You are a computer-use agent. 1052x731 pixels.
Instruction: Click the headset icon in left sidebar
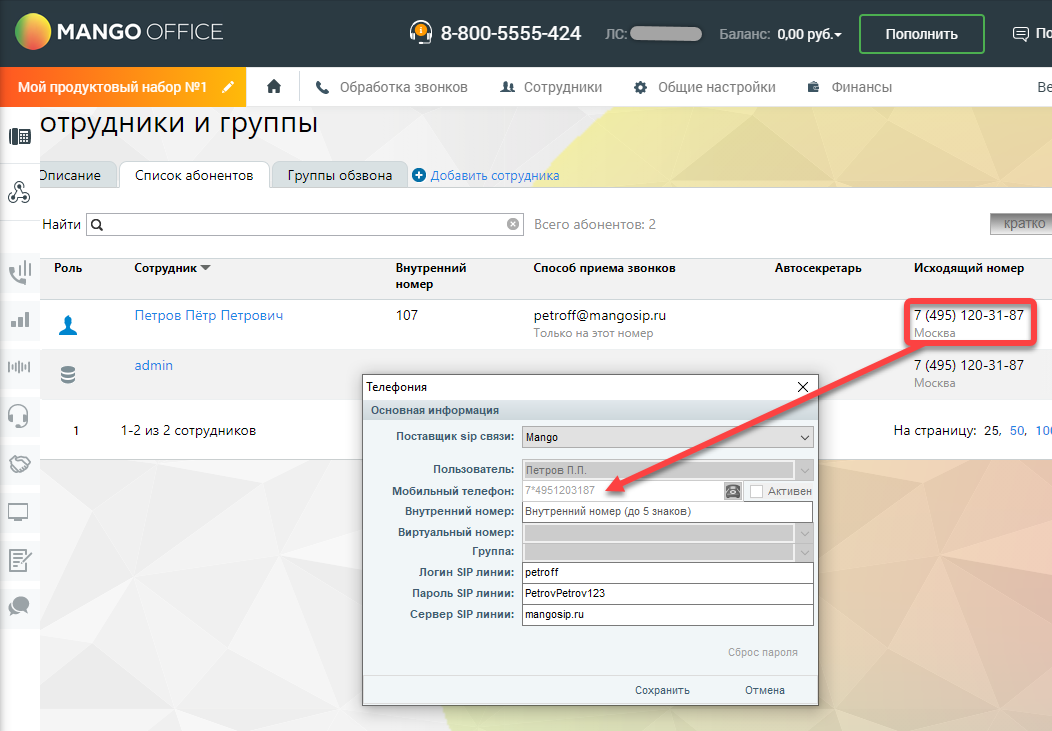click(x=18, y=415)
